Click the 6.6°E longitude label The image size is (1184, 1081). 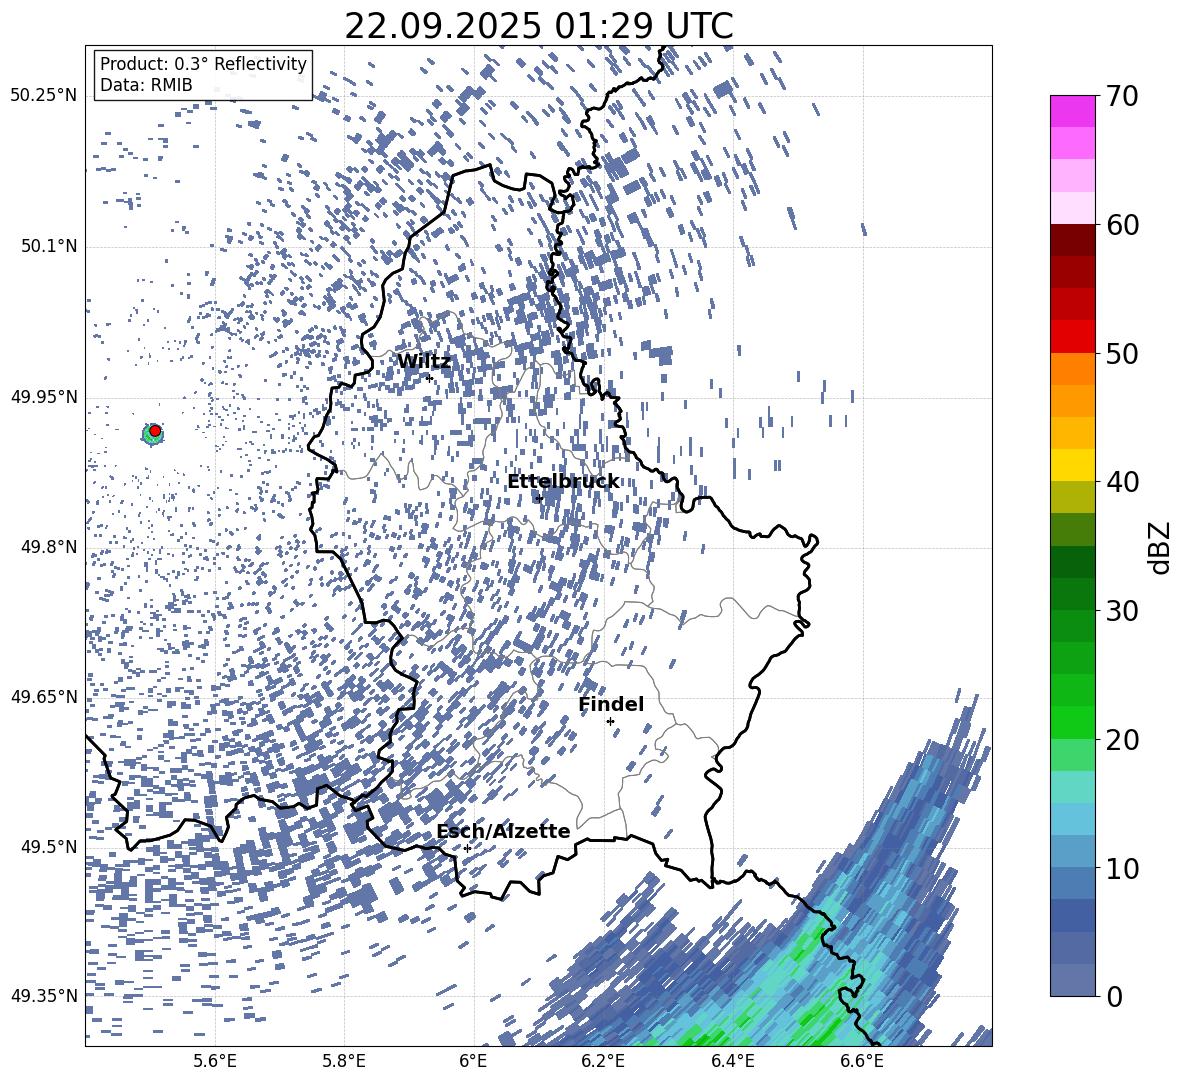[x=862, y=1062]
